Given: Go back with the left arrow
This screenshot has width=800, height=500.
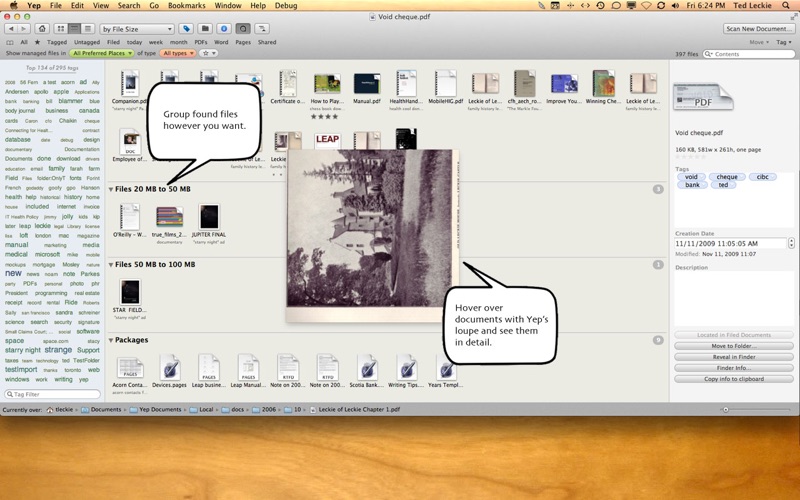Looking at the screenshot, I should point(11,28).
